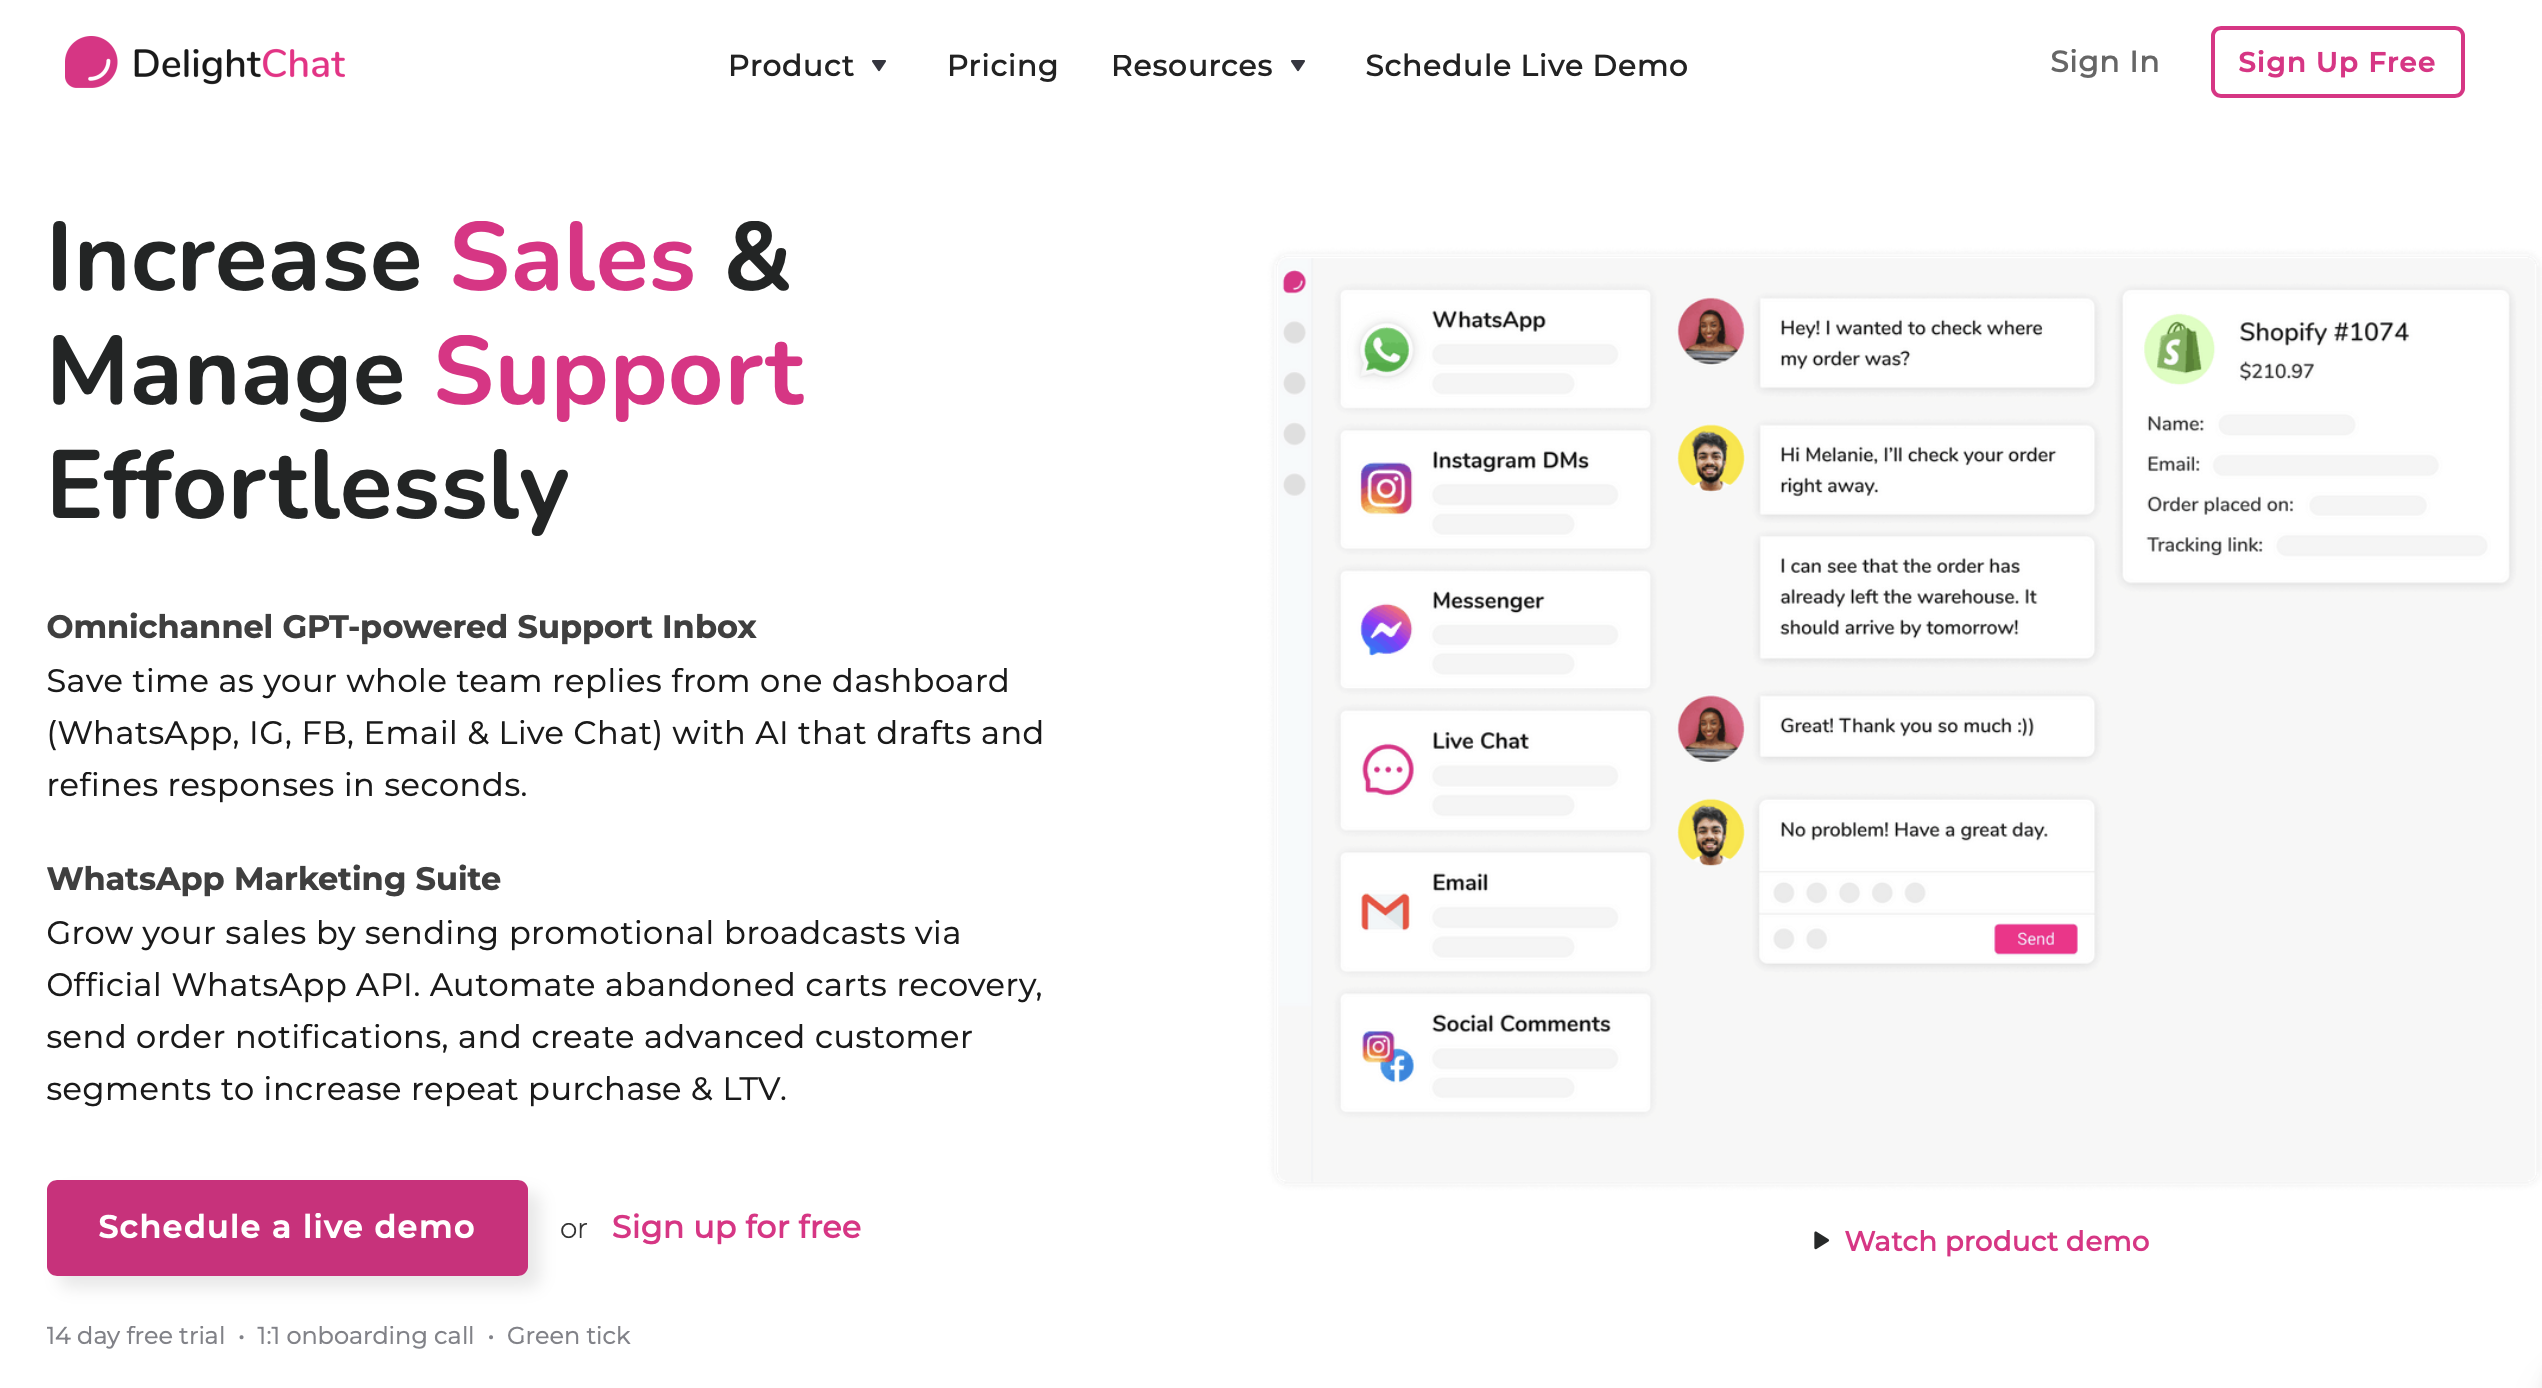Click the Sign Up Free button
The width and height of the screenshot is (2542, 1388).
click(2337, 62)
